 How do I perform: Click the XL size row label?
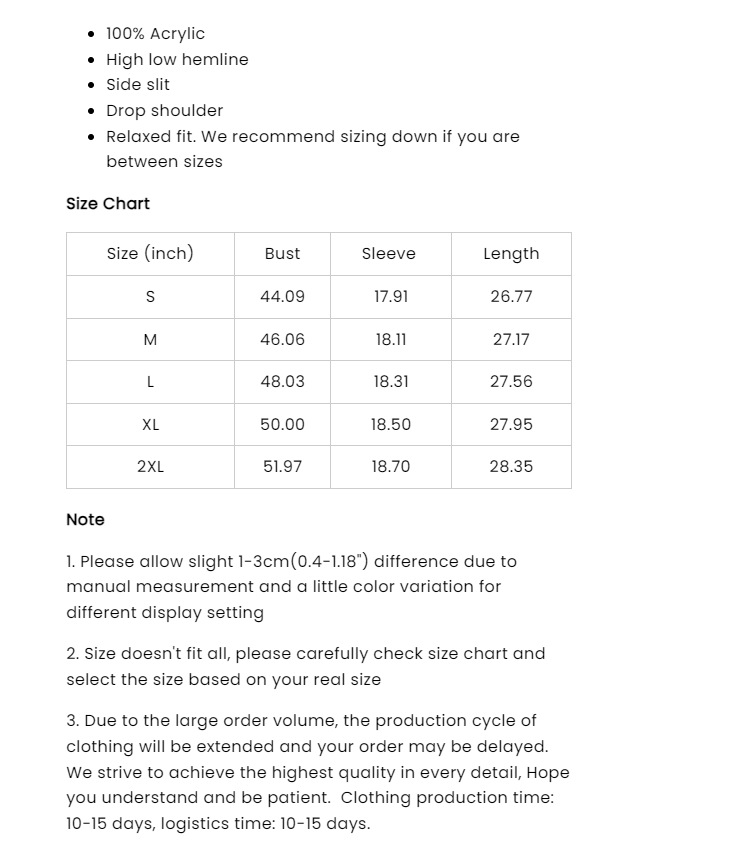[x=150, y=425]
